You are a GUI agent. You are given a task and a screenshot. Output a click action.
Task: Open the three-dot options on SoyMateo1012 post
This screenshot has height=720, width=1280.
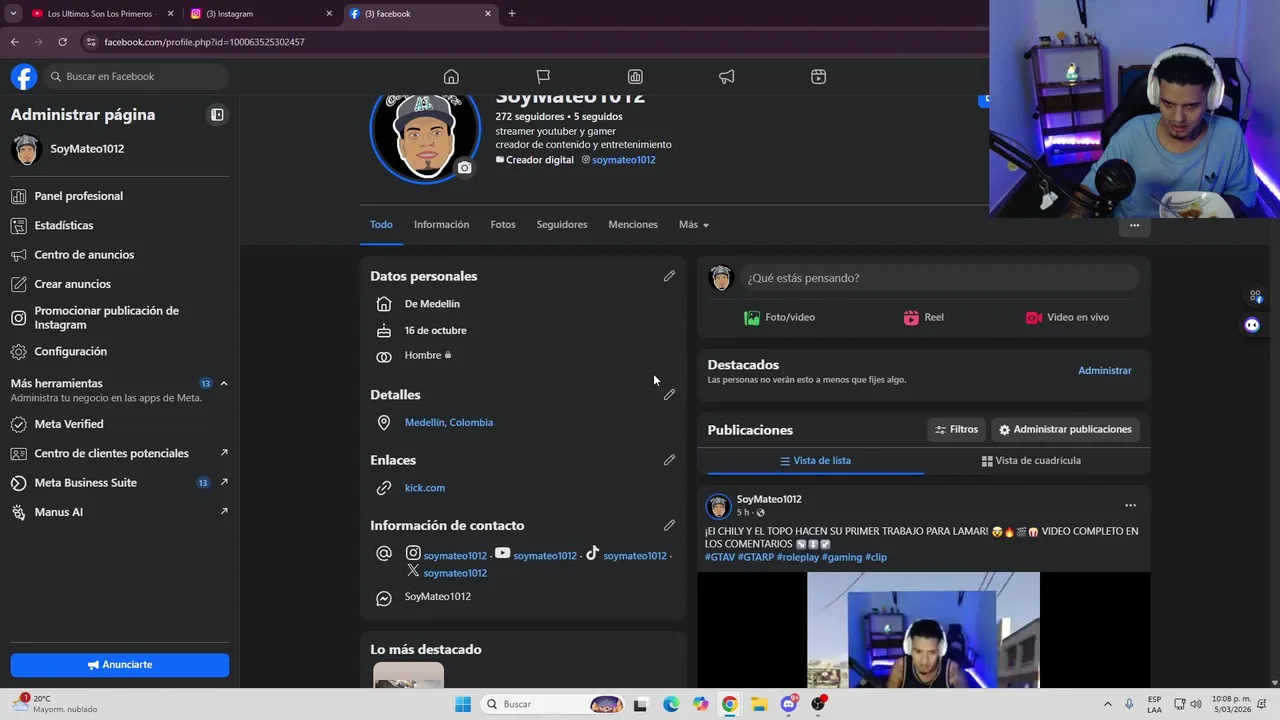coord(1130,505)
